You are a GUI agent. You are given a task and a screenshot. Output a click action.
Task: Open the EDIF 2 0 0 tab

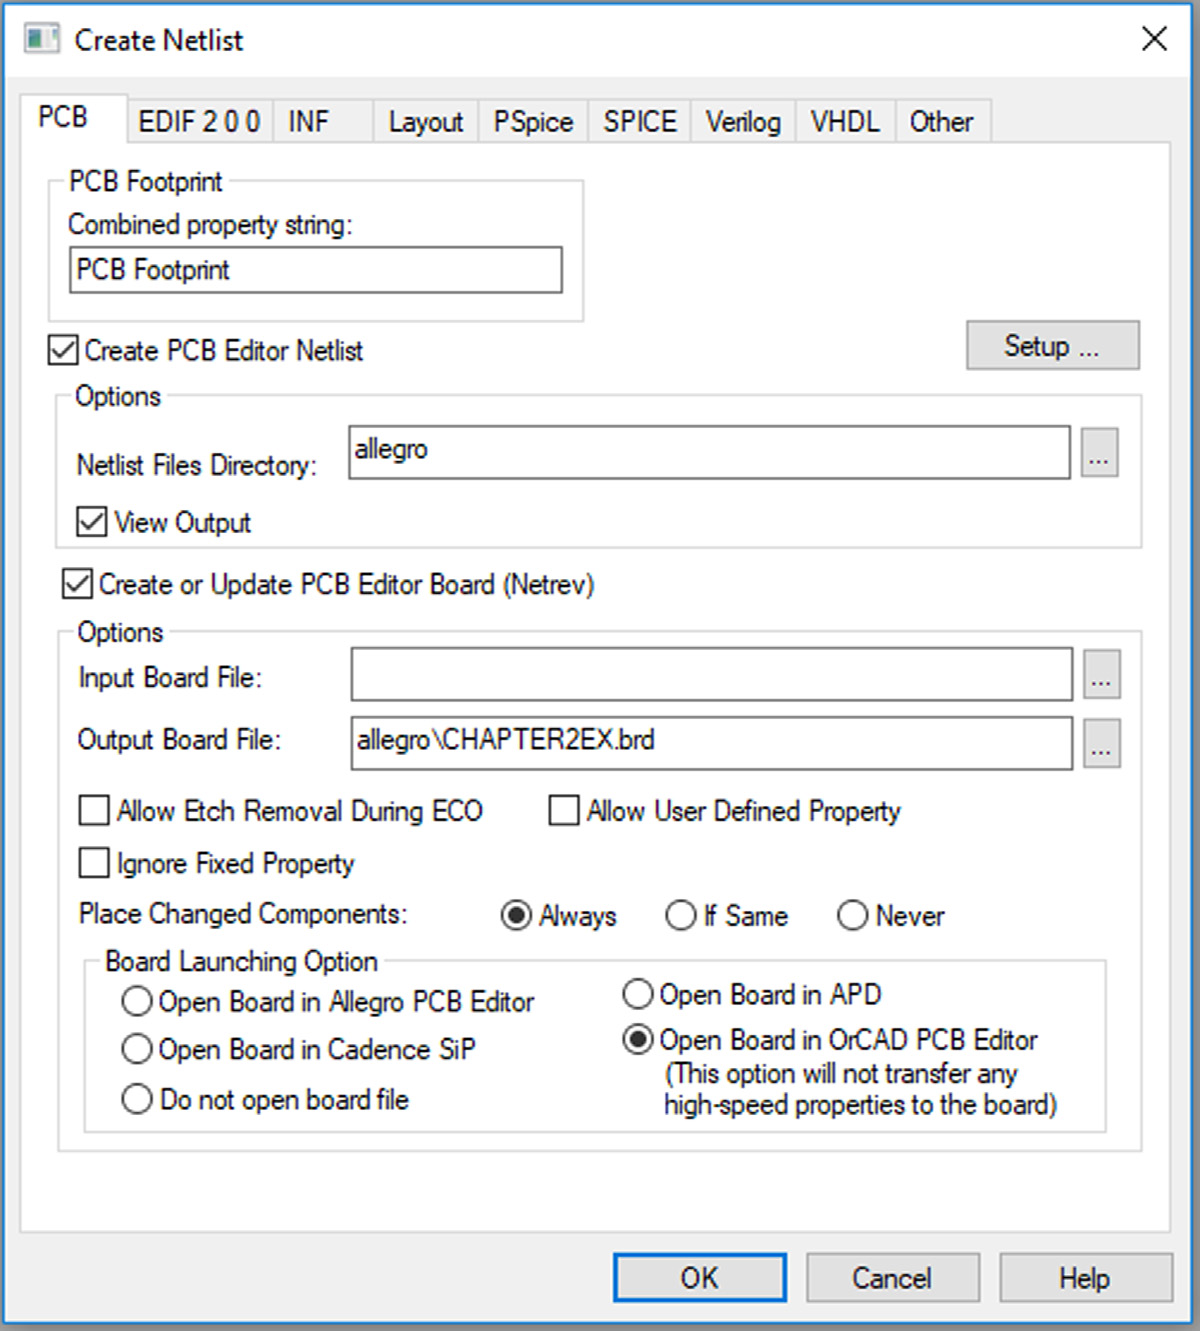point(199,122)
